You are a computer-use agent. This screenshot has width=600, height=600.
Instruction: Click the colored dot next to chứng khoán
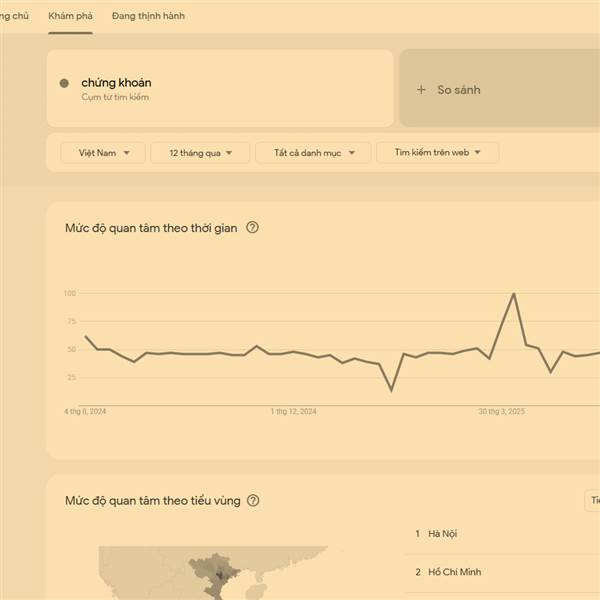pos(64,83)
